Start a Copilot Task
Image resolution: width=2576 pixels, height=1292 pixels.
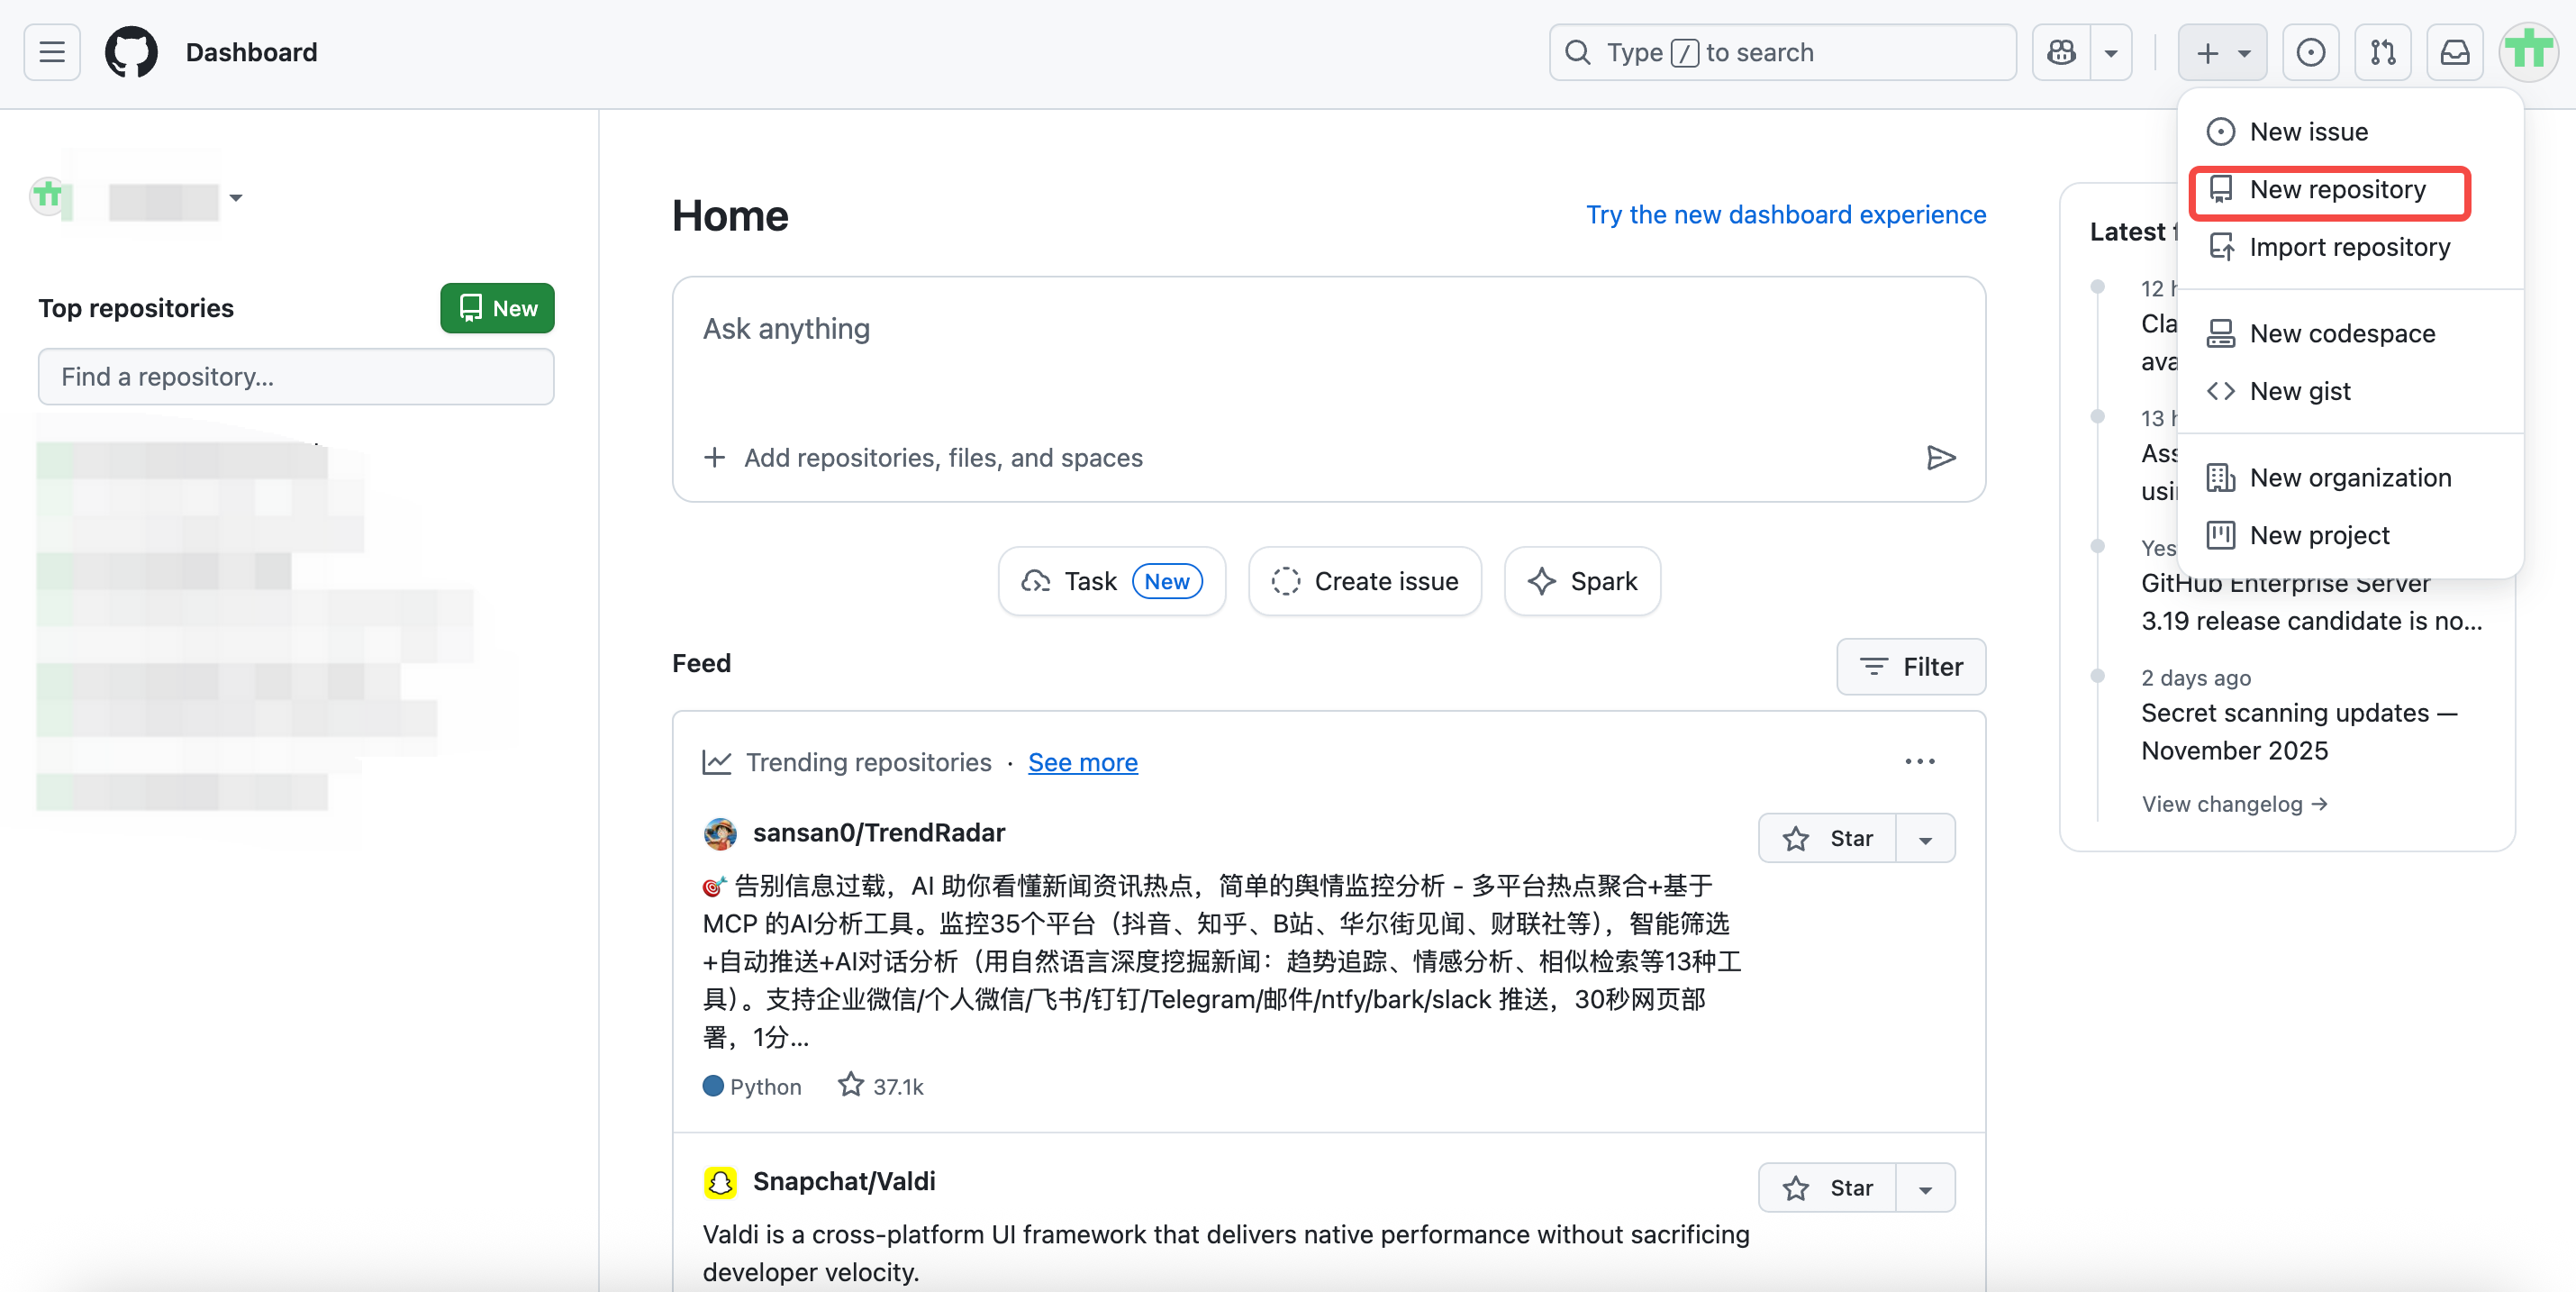click(1112, 582)
